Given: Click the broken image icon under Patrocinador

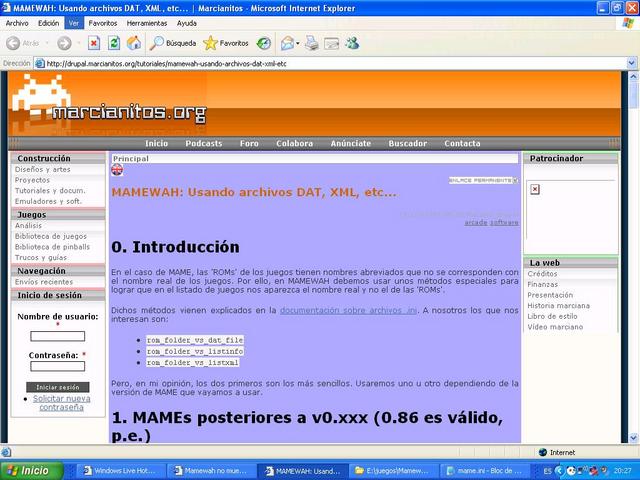Looking at the screenshot, I should click(535, 189).
